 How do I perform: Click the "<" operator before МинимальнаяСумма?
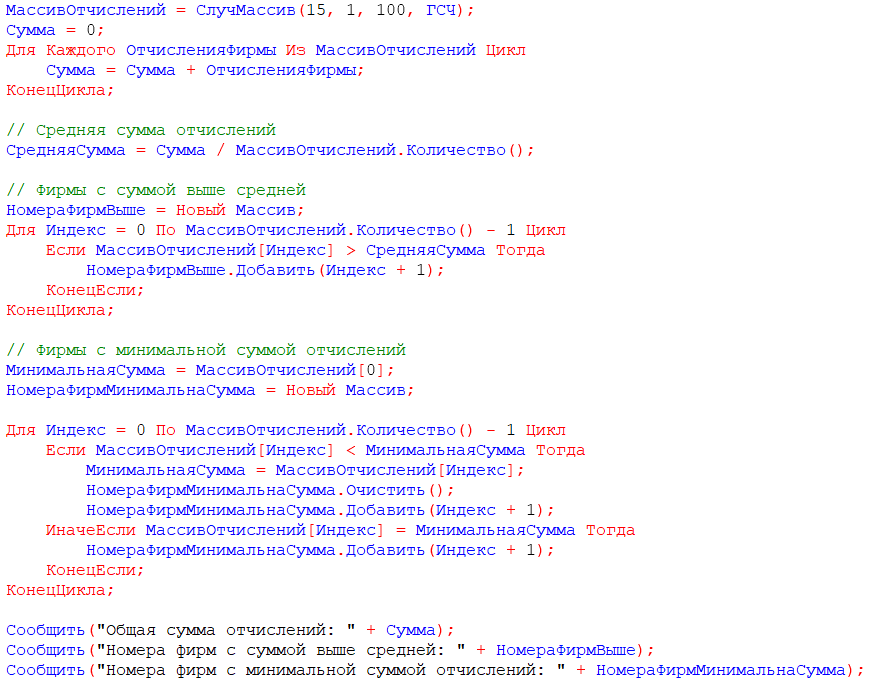pos(351,451)
